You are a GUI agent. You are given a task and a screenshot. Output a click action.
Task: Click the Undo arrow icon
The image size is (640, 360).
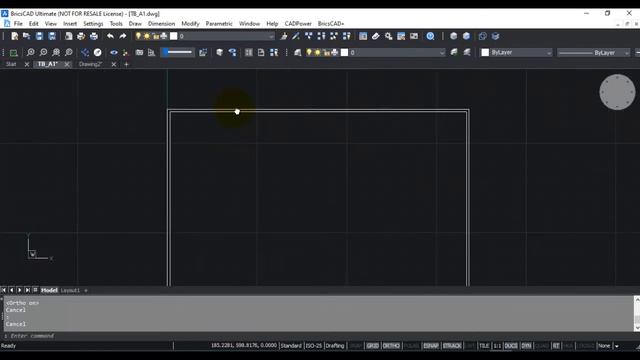110,36
